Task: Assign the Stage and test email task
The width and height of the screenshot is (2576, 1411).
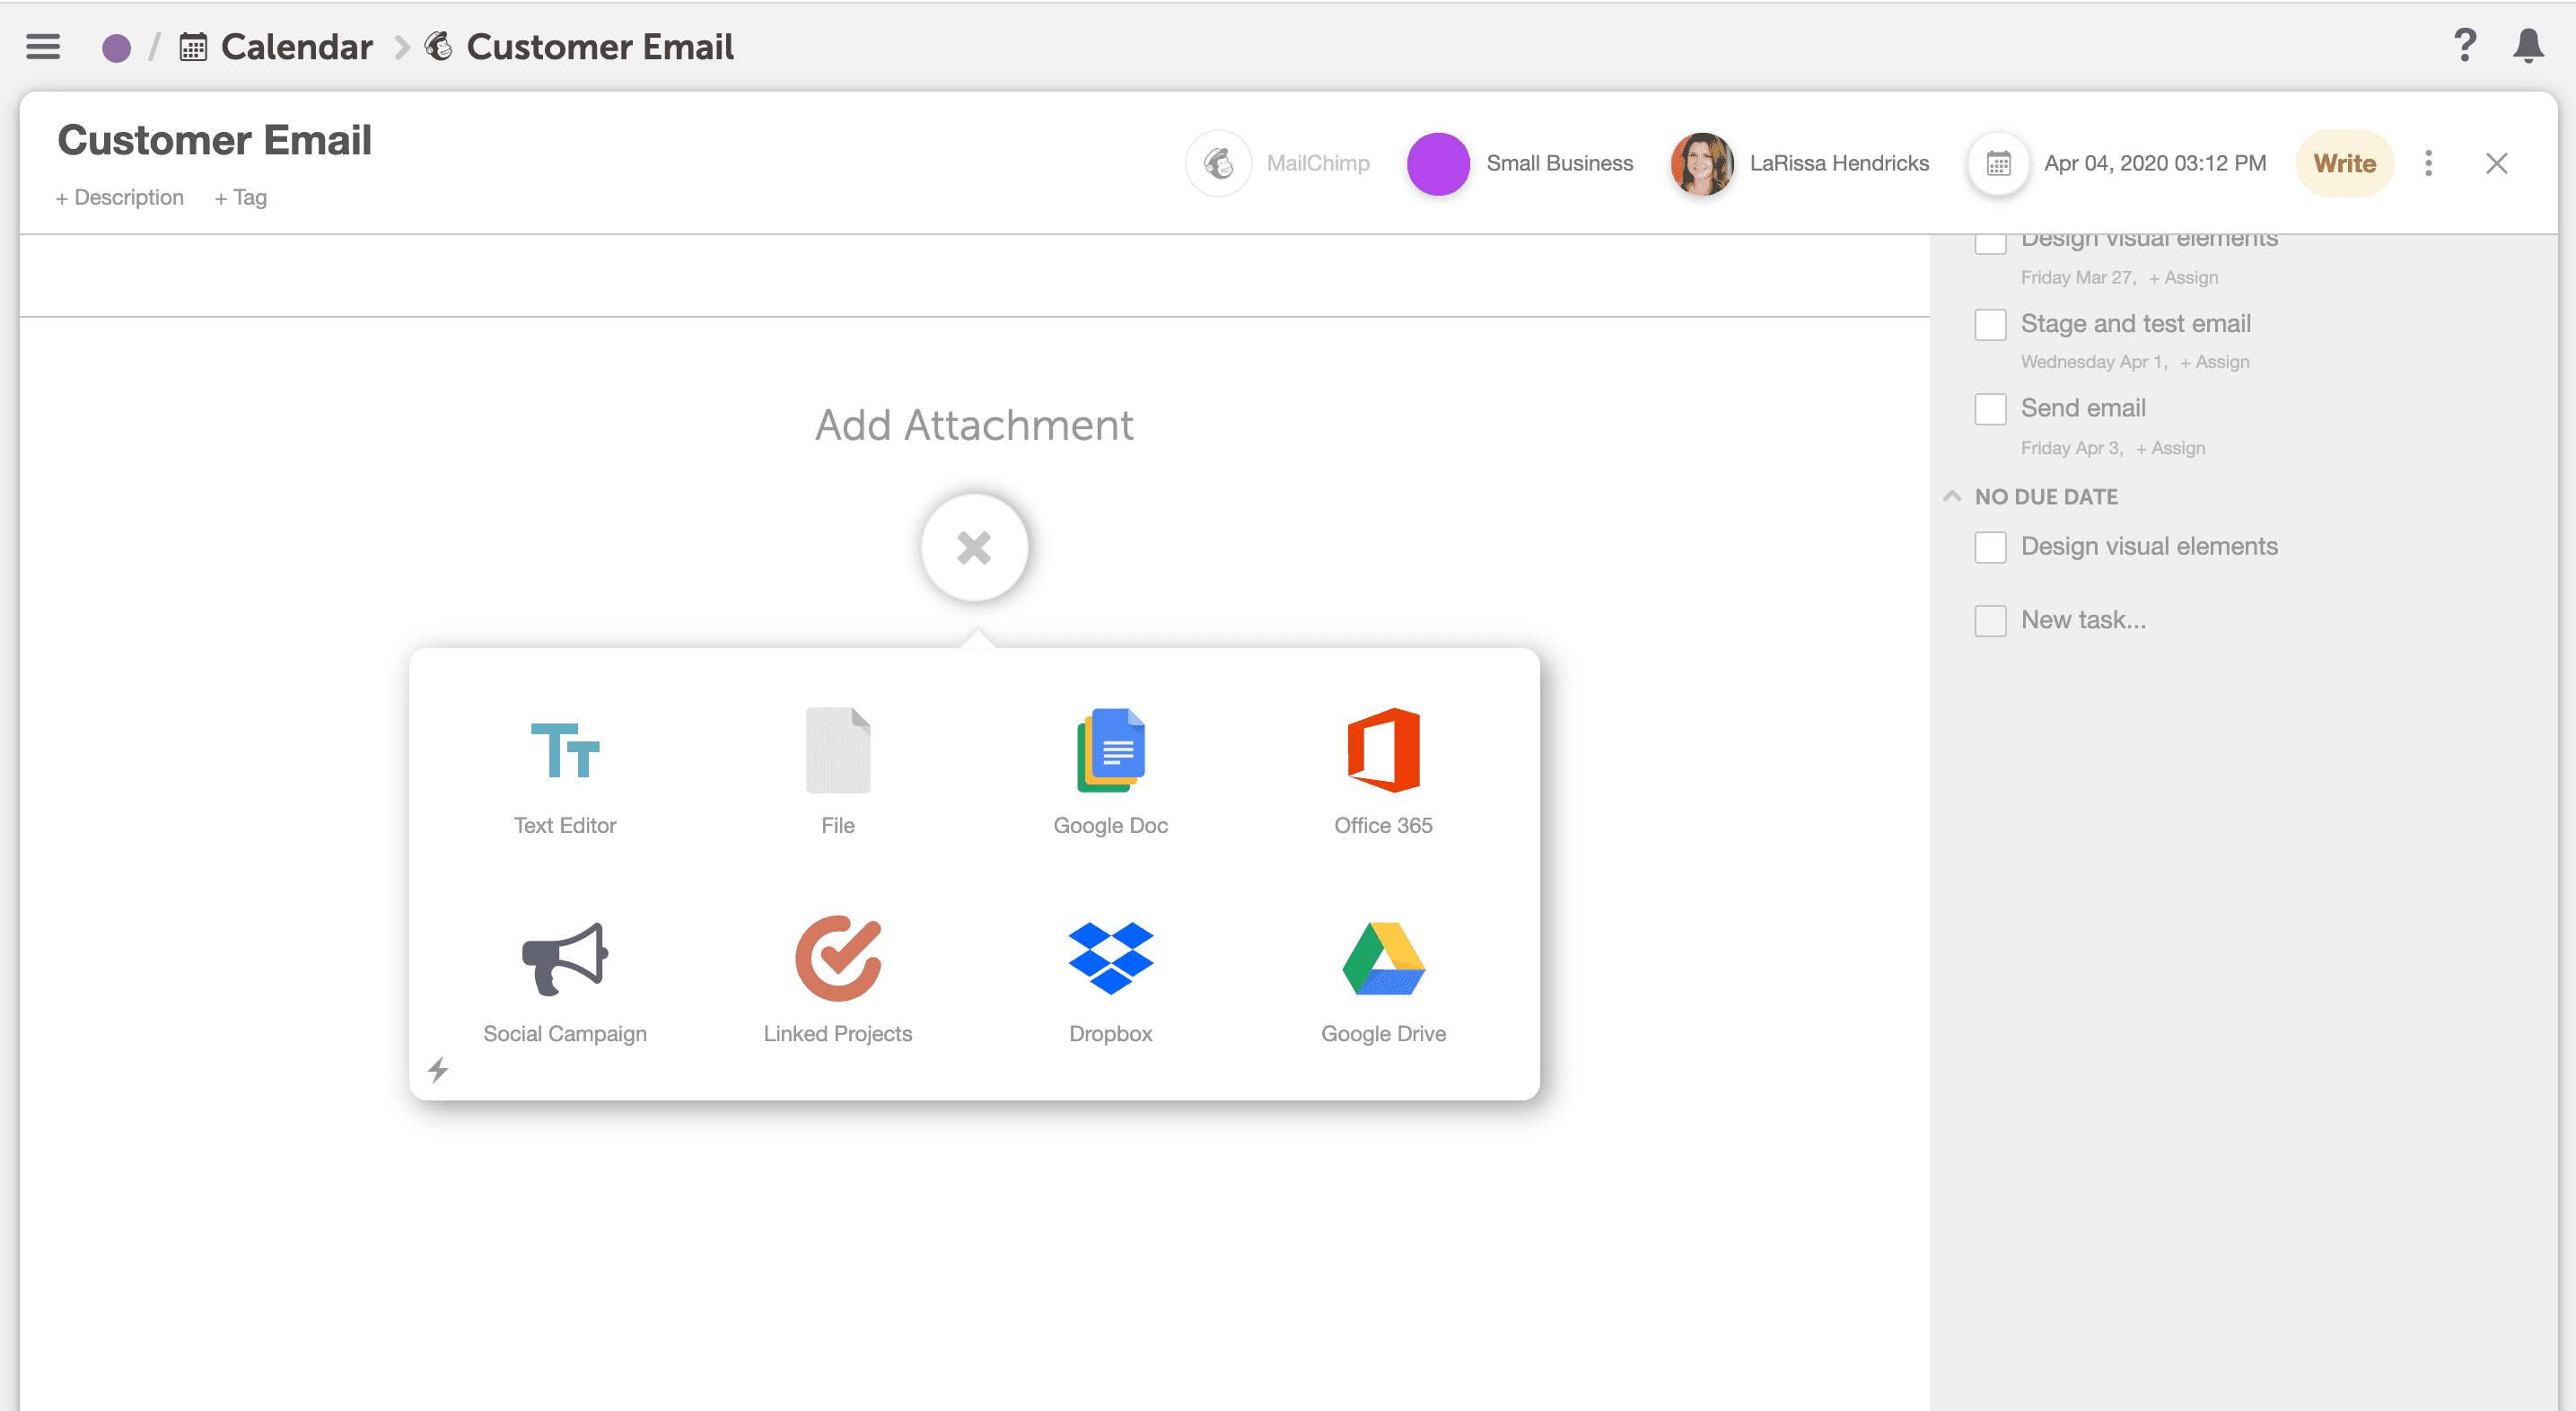Action: (x=2214, y=362)
